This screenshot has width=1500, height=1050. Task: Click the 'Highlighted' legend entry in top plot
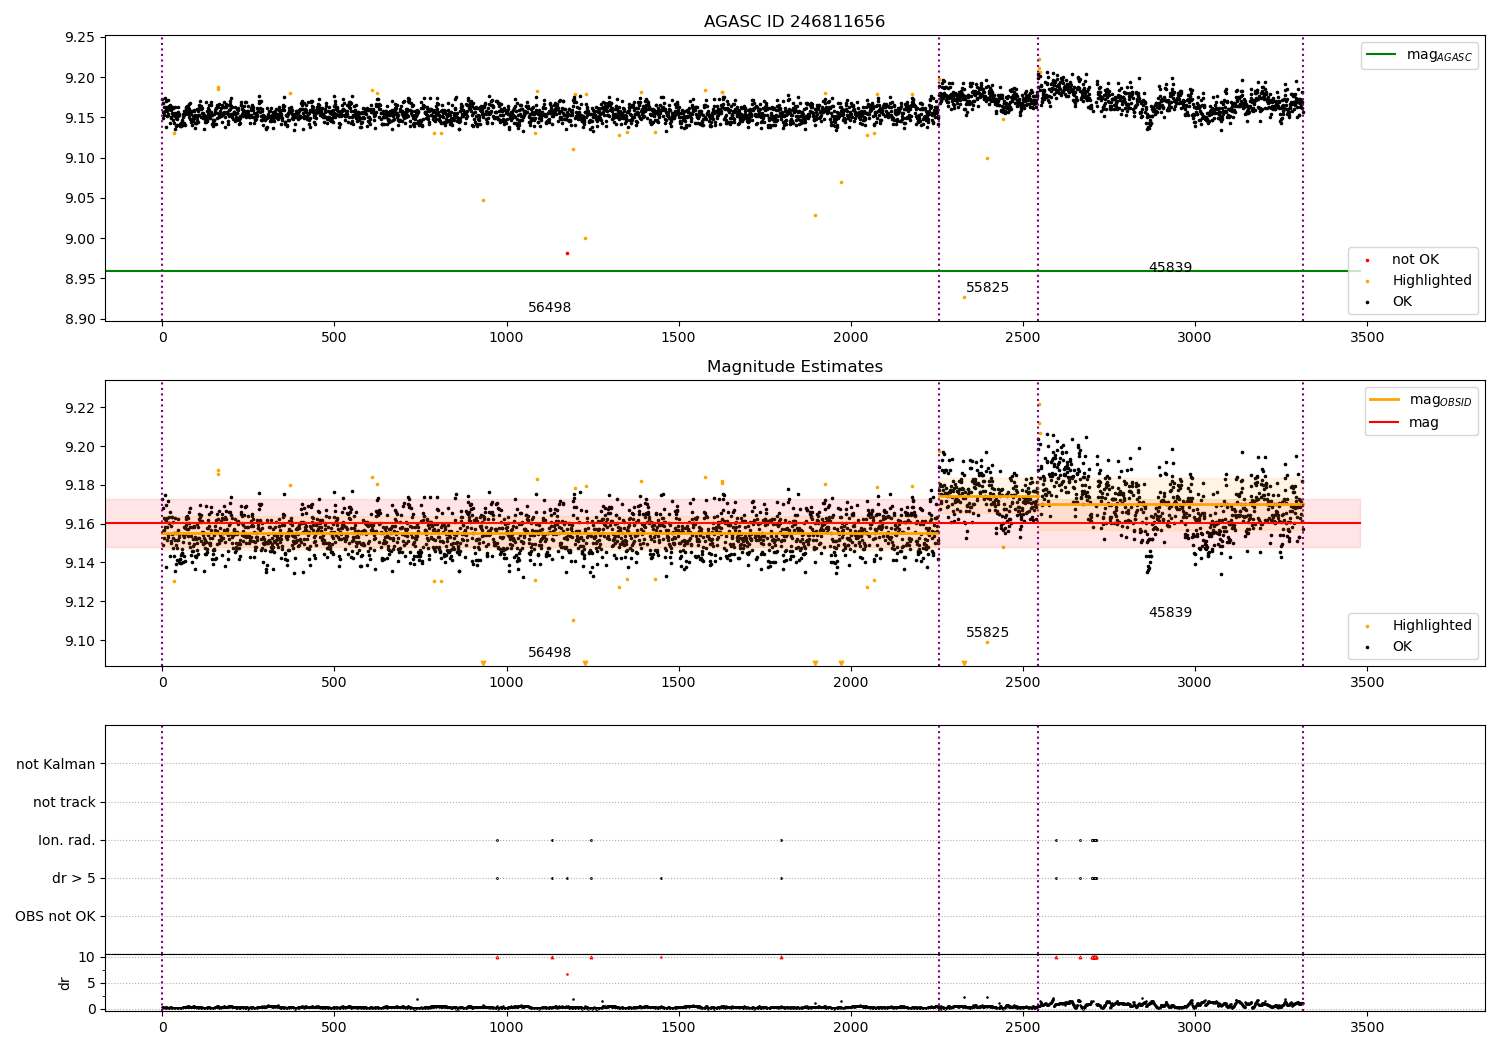(1417, 281)
